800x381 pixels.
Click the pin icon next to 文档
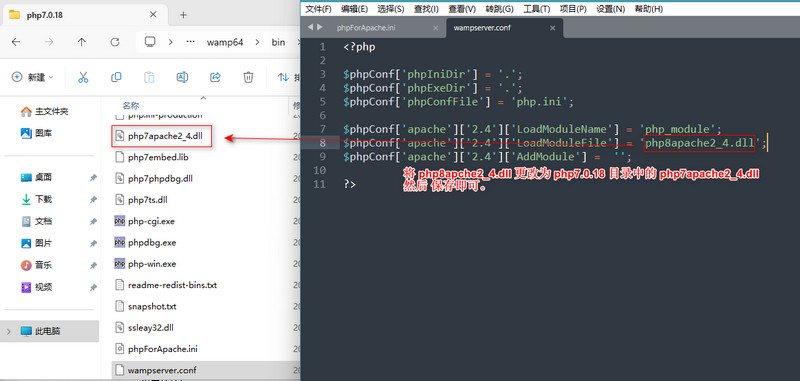pos(93,222)
